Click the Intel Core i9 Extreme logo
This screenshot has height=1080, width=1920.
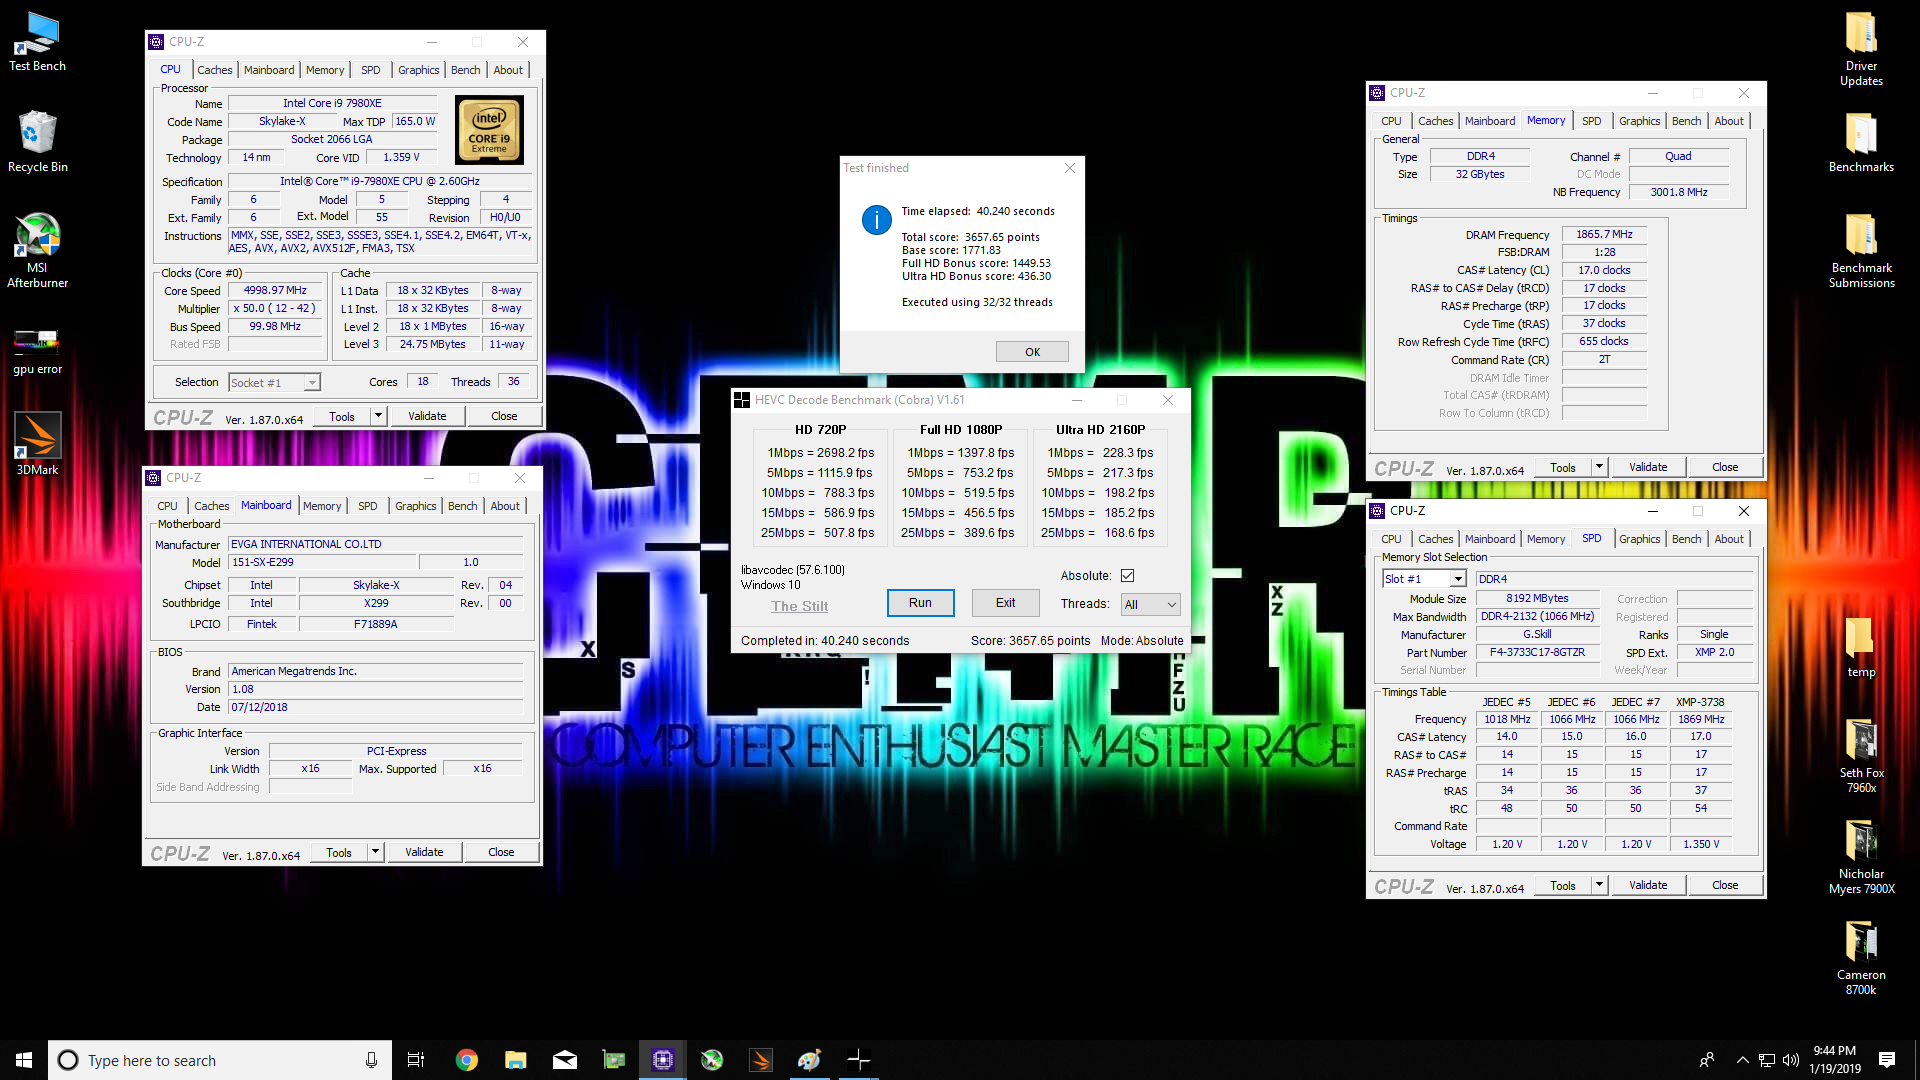tap(489, 130)
